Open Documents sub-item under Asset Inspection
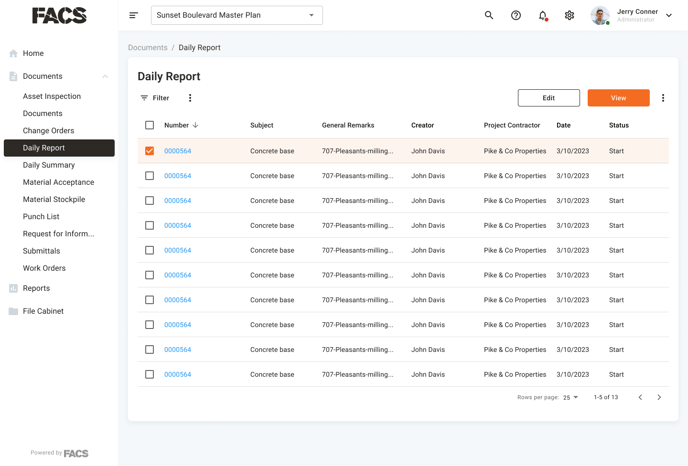Viewport: 688px width, 466px height. click(43, 114)
